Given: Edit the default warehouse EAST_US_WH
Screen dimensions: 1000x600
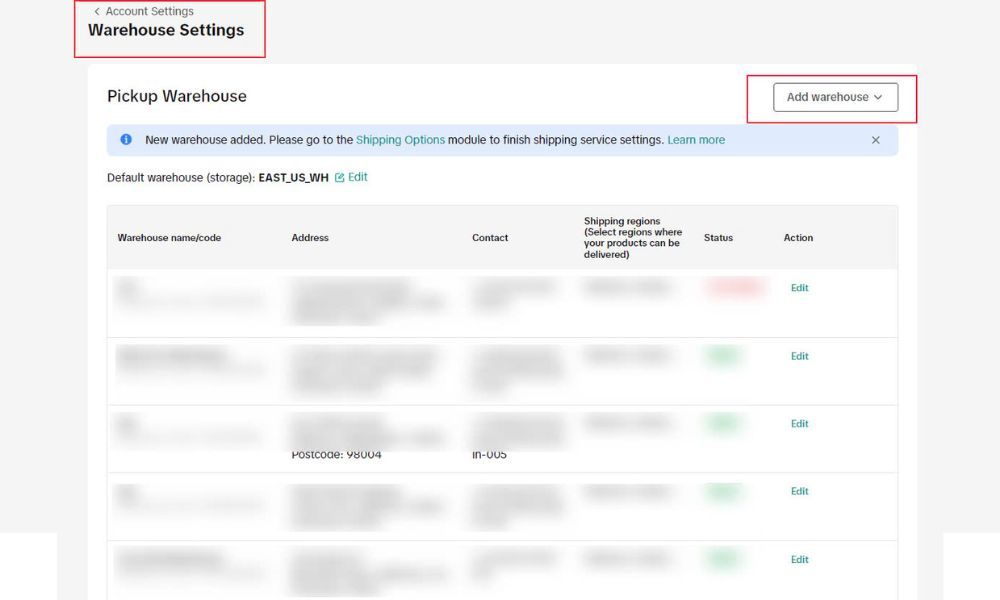Looking at the screenshot, I should (351, 177).
